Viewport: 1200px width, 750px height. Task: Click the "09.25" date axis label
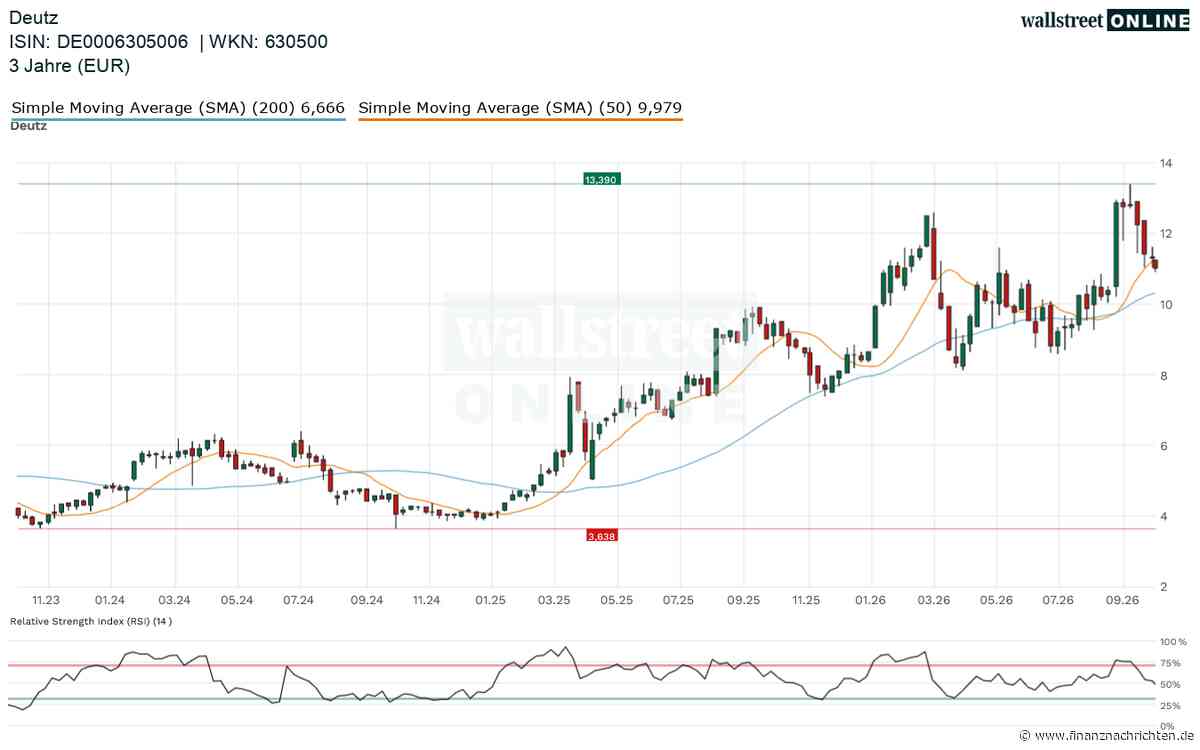(743, 600)
